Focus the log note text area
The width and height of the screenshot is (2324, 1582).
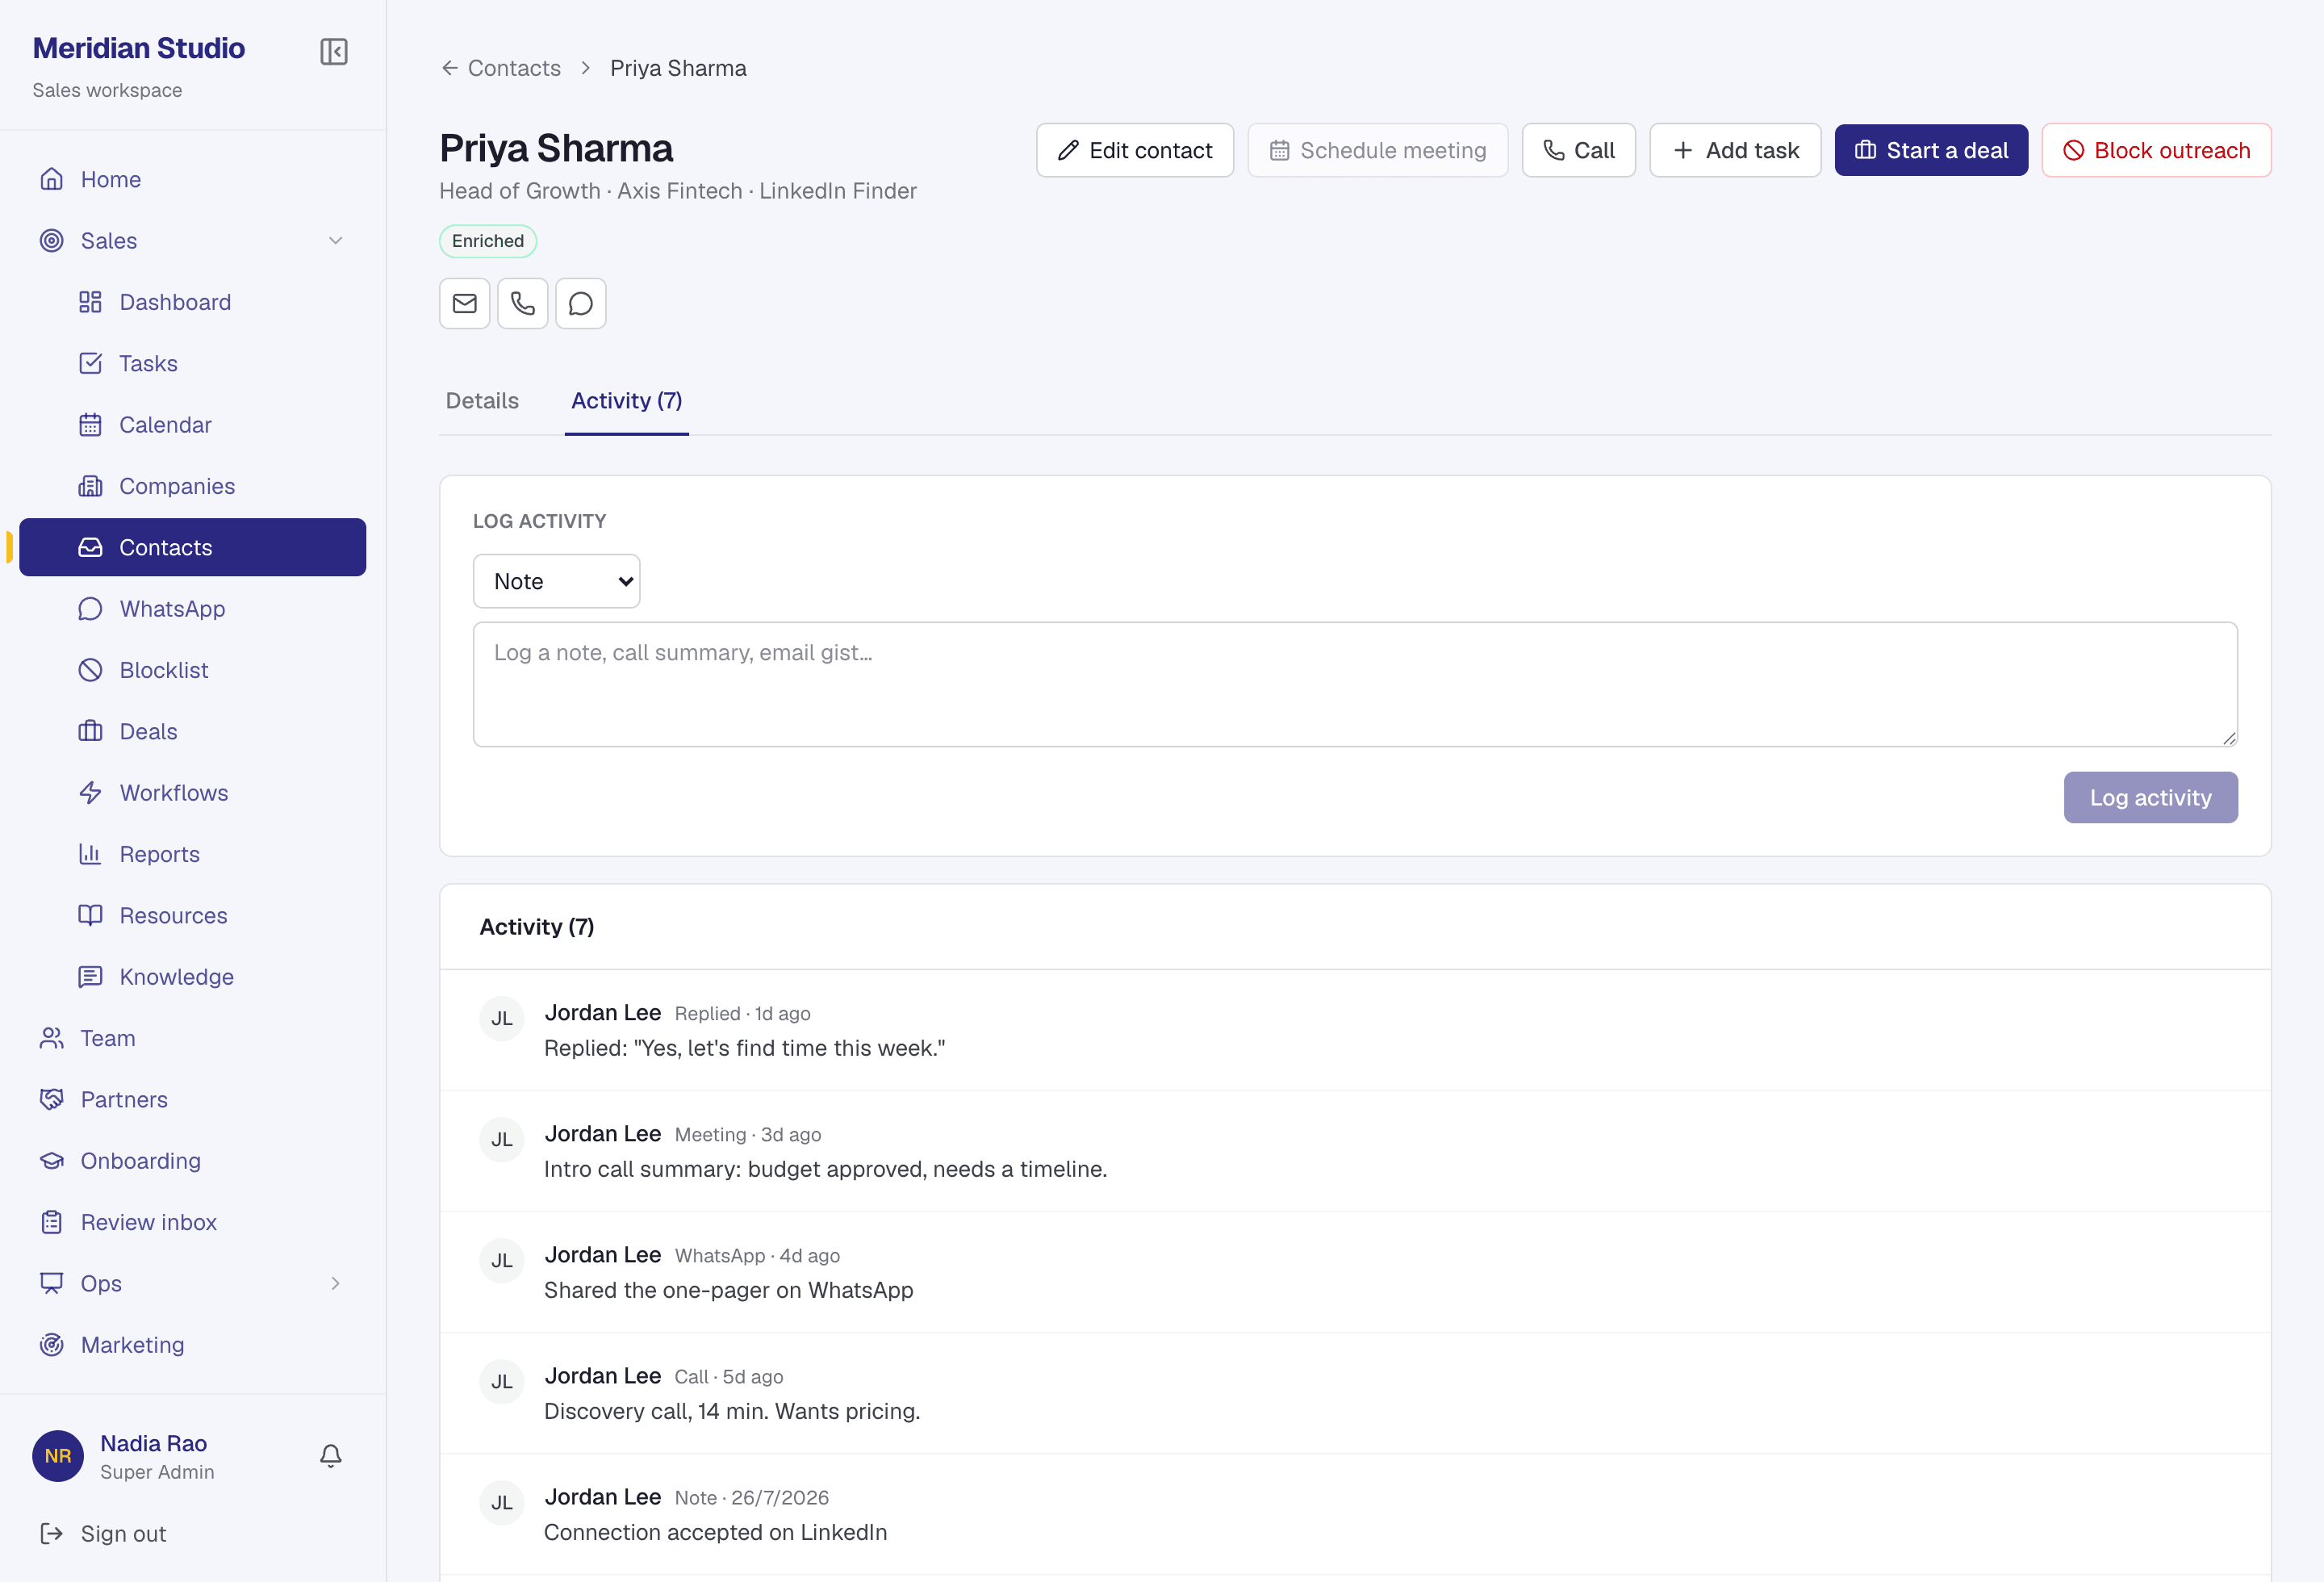[x=1355, y=684]
